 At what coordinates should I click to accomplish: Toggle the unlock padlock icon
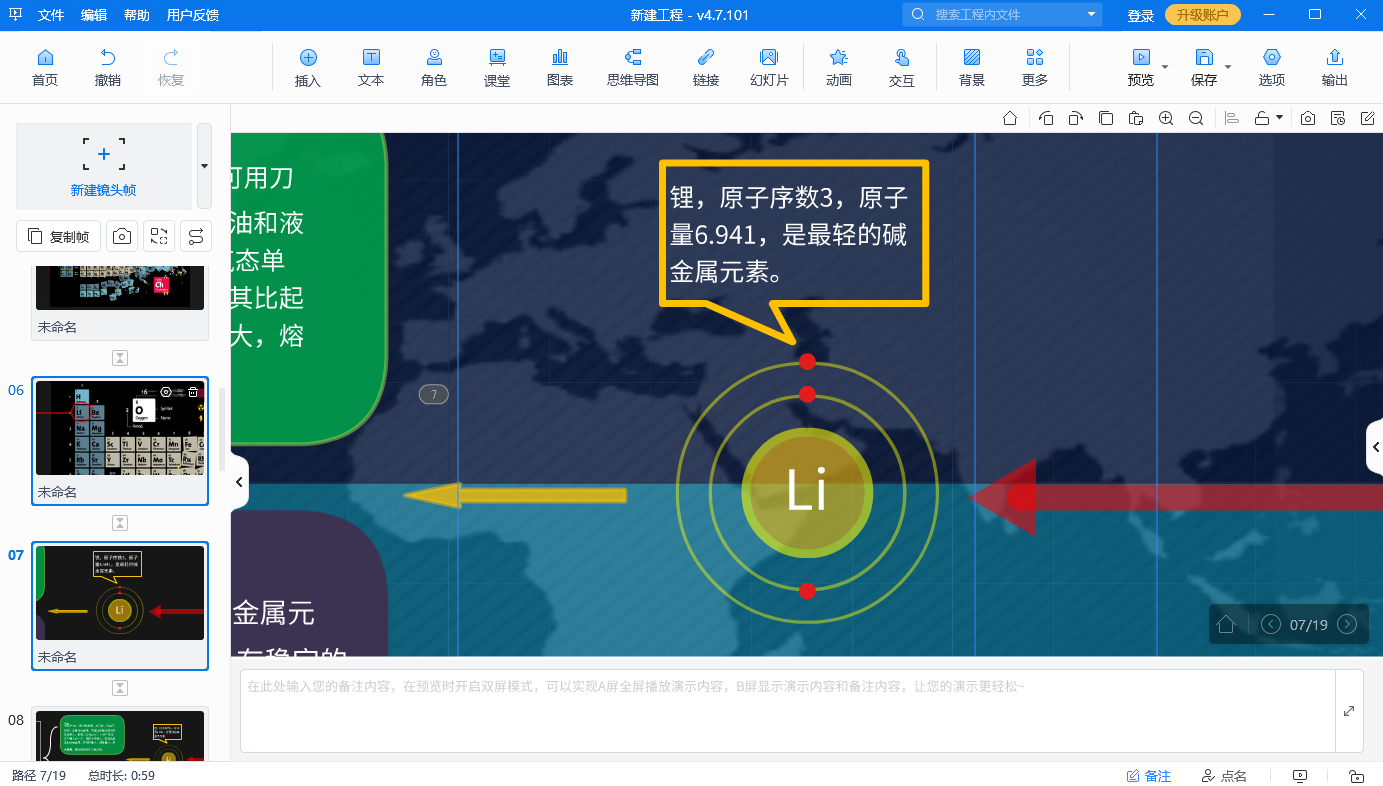(x=1262, y=118)
